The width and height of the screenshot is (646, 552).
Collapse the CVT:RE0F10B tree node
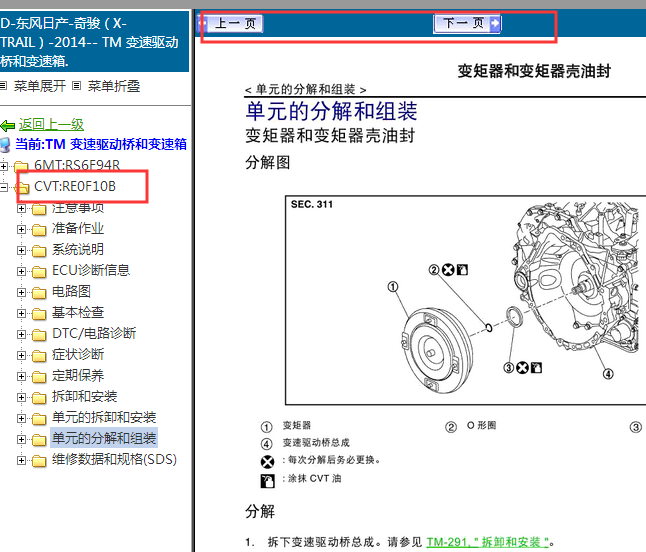(x=4, y=187)
